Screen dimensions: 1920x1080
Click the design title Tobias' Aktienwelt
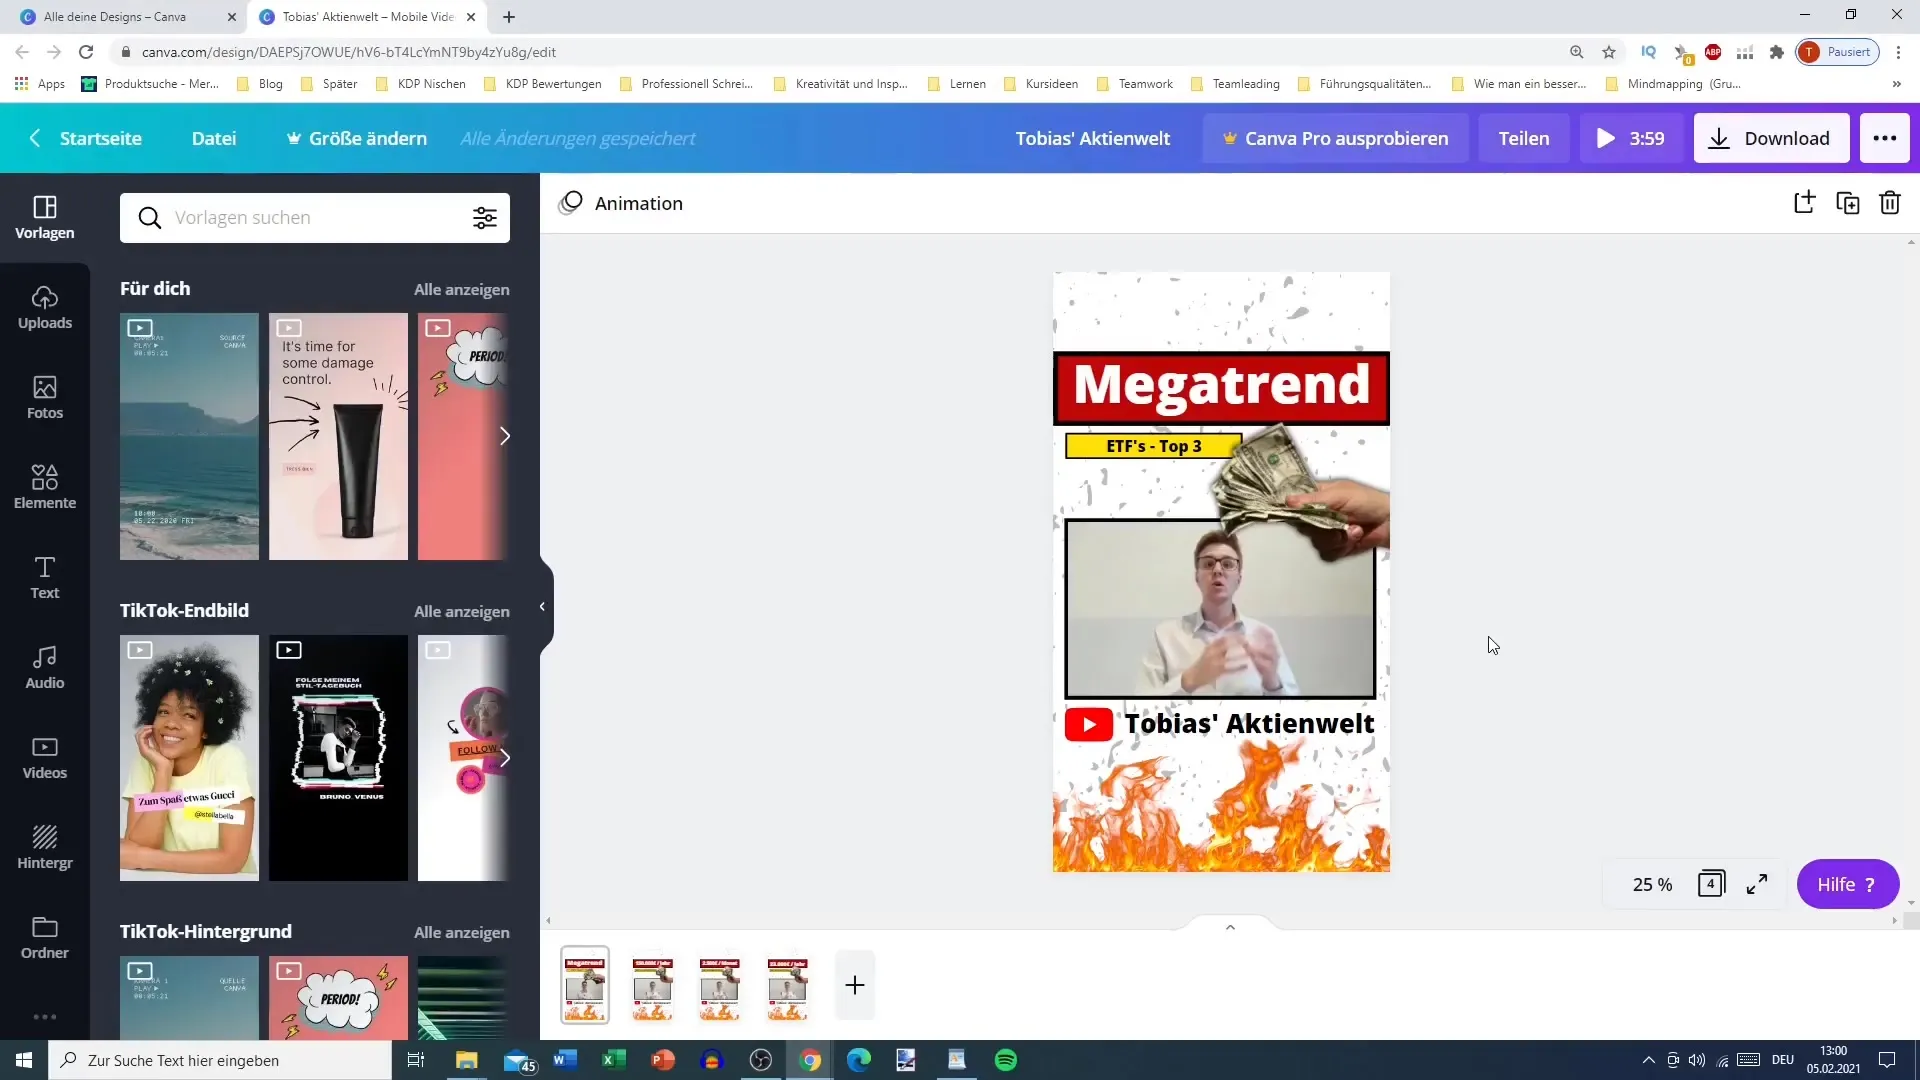pyautogui.click(x=1092, y=138)
